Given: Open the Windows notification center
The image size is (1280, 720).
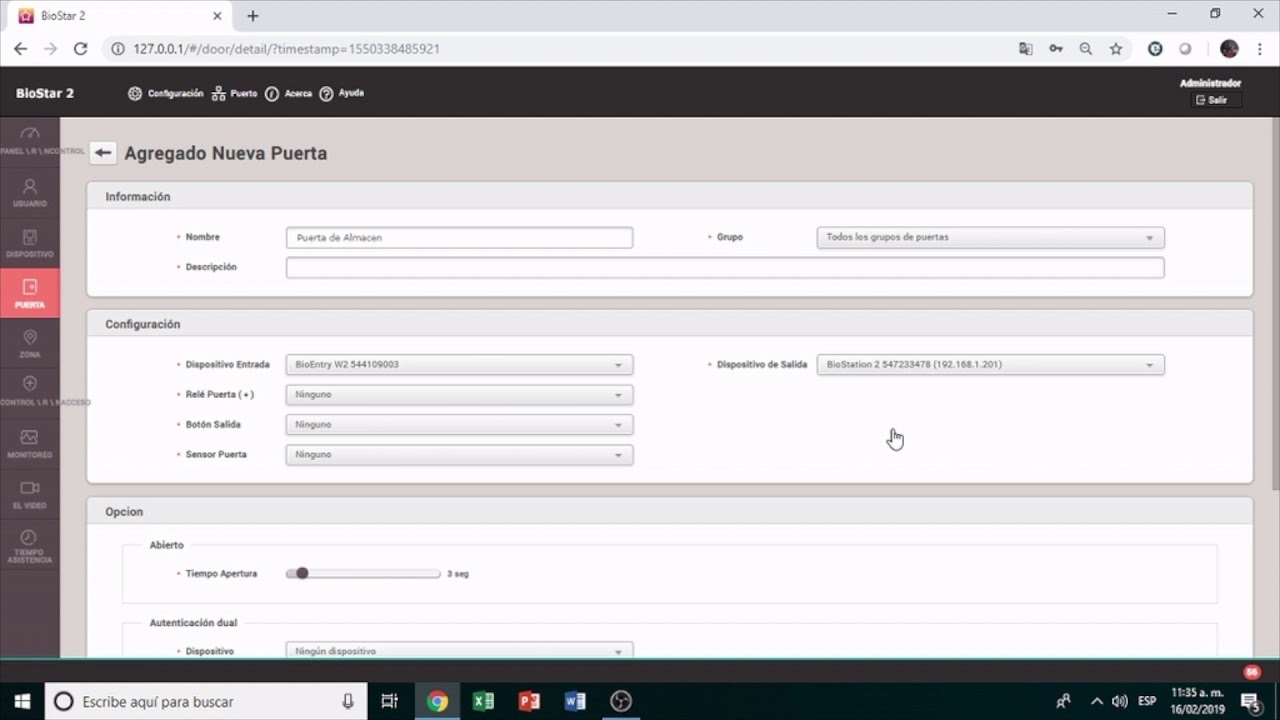Looking at the screenshot, I should tap(1250, 701).
